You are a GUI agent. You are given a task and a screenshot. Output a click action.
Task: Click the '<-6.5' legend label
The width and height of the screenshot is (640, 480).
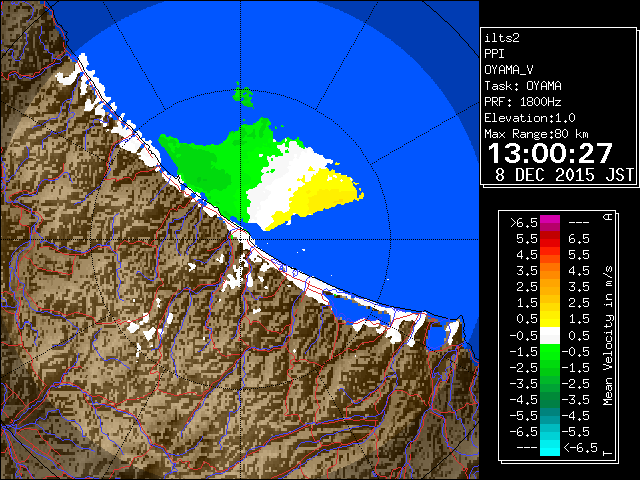point(581,448)
